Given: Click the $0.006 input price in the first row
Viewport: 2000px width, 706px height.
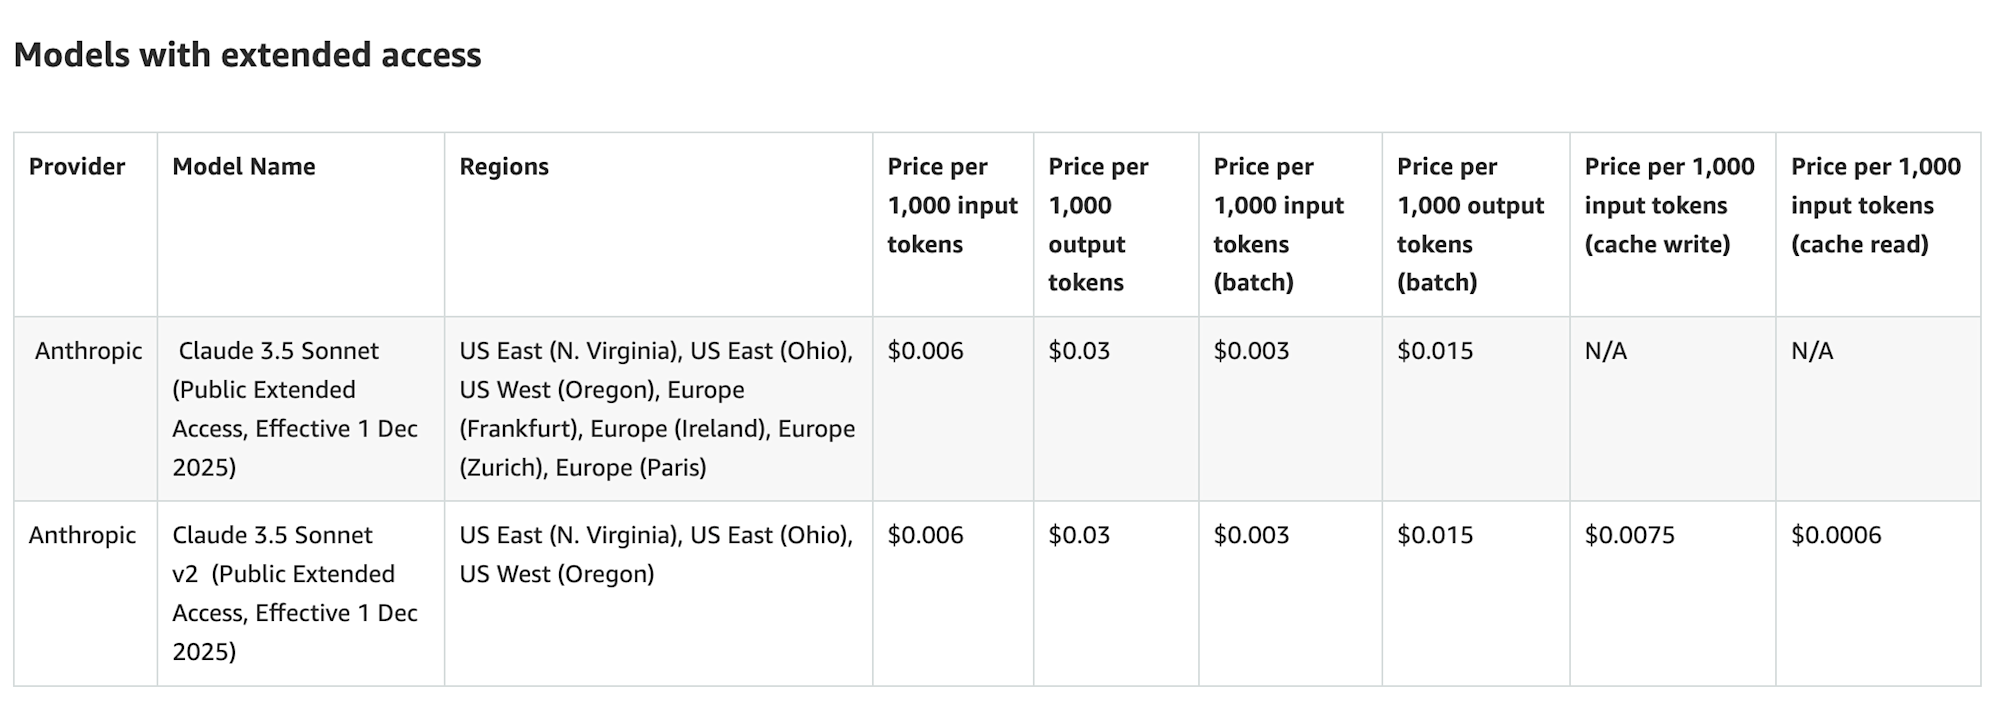Looking at the screenshot, I should click(925, 351).
